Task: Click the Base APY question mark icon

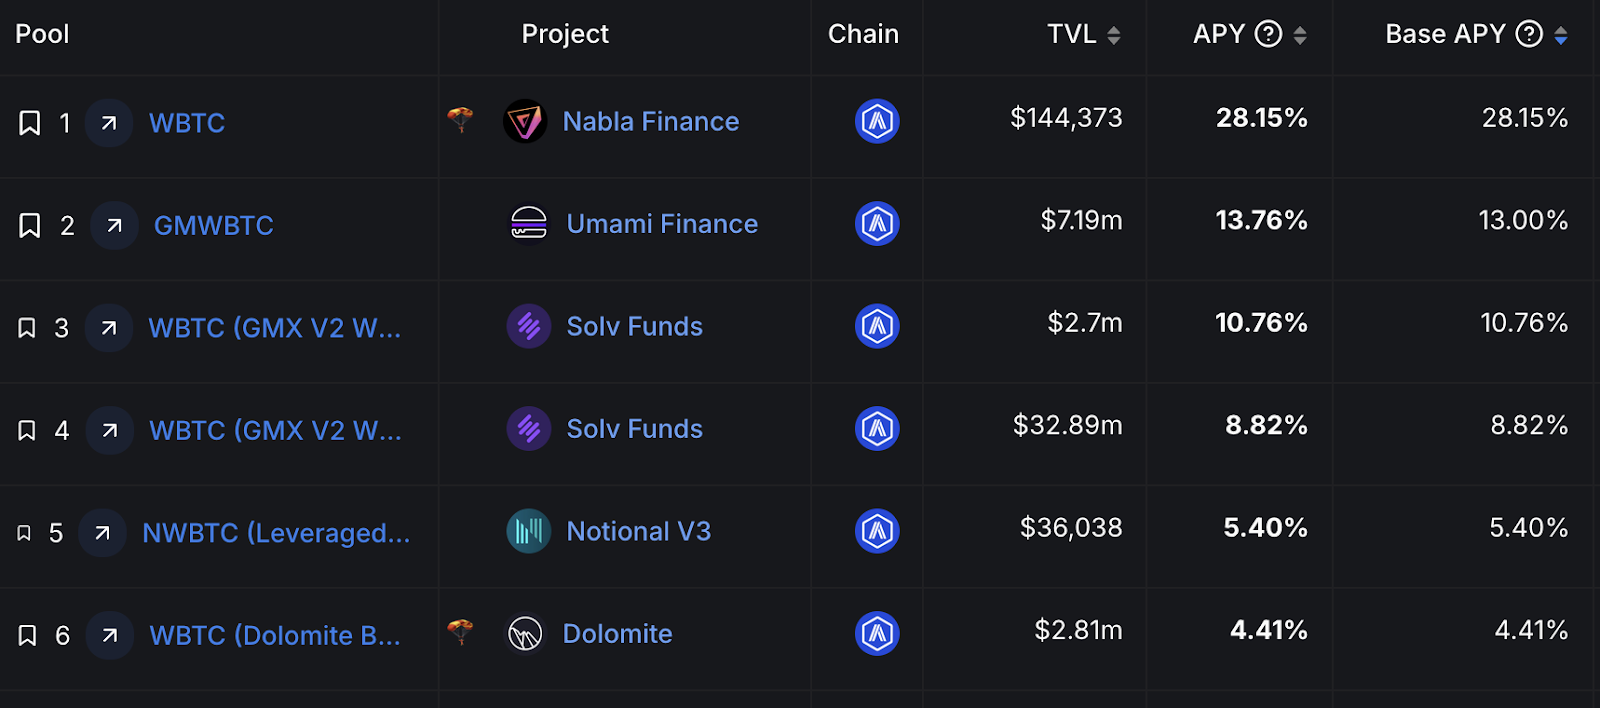Action: click(x=1529, y=34)
